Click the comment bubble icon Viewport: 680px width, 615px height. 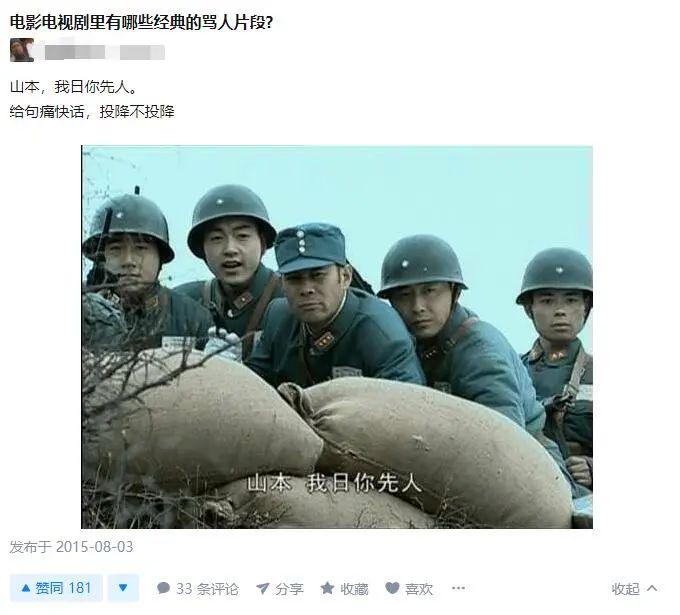point(163,588)
